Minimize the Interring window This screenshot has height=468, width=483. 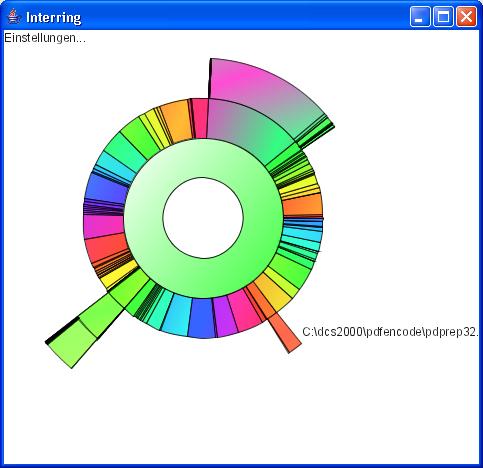(420, 16)
